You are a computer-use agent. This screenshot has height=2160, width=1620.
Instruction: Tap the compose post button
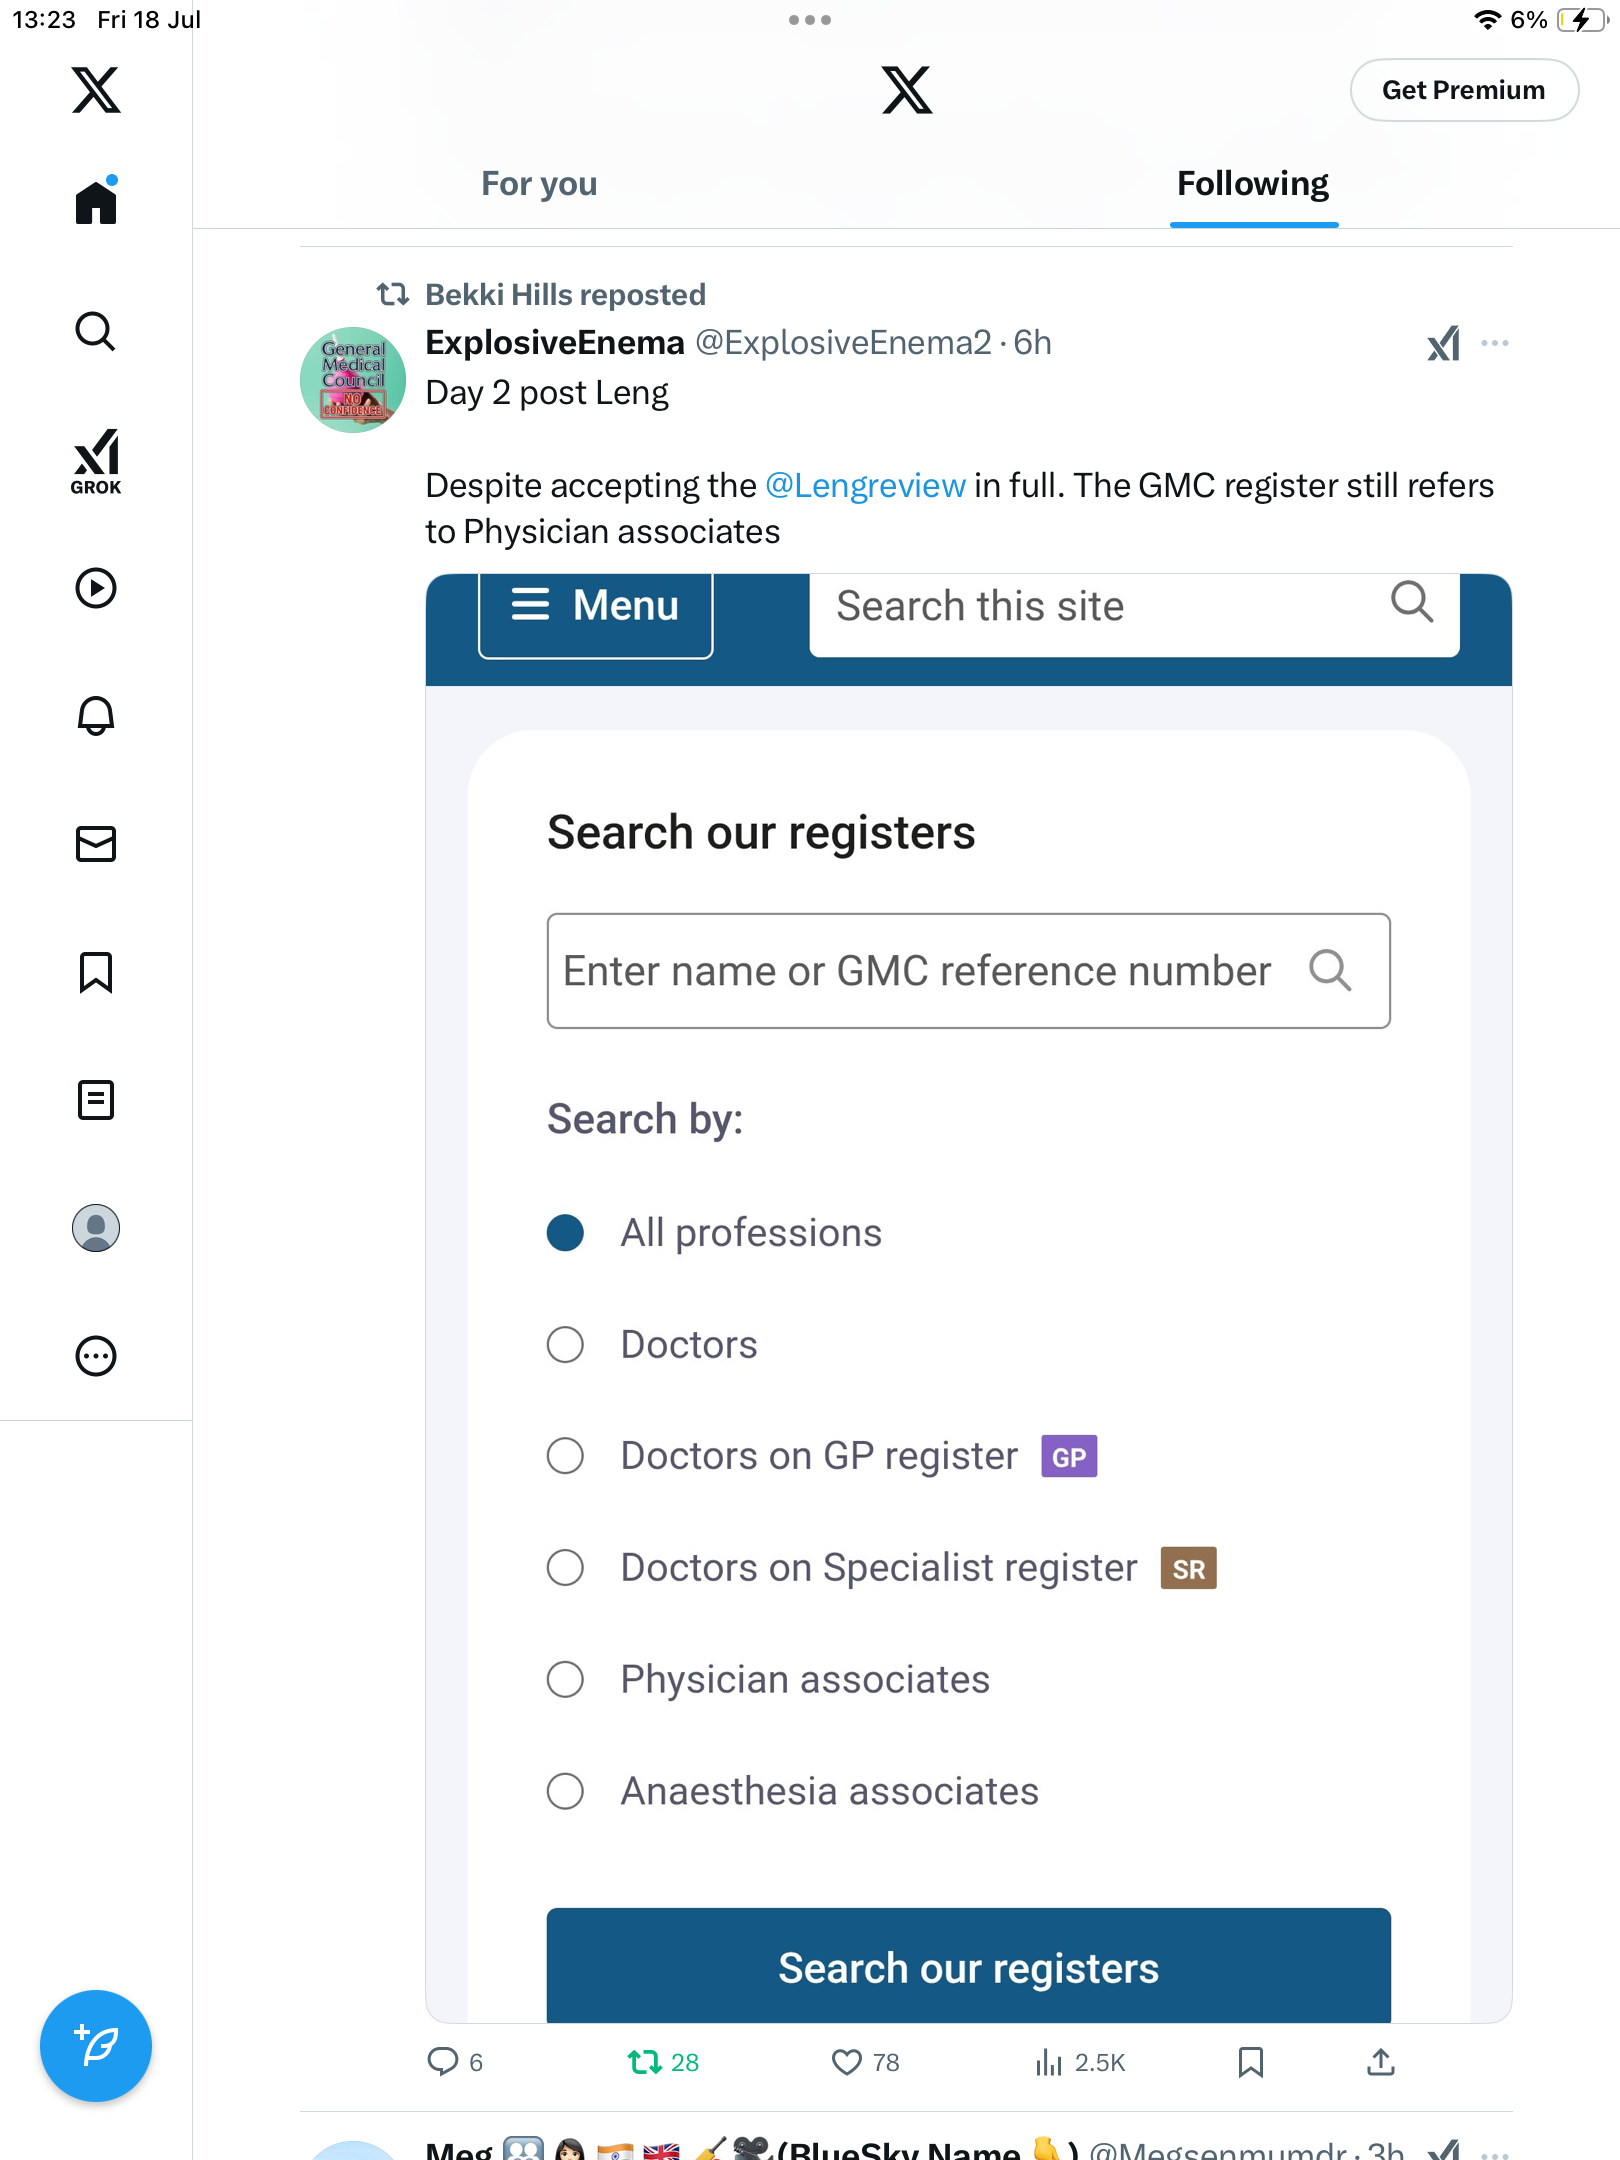click(x=96, y=2046)
